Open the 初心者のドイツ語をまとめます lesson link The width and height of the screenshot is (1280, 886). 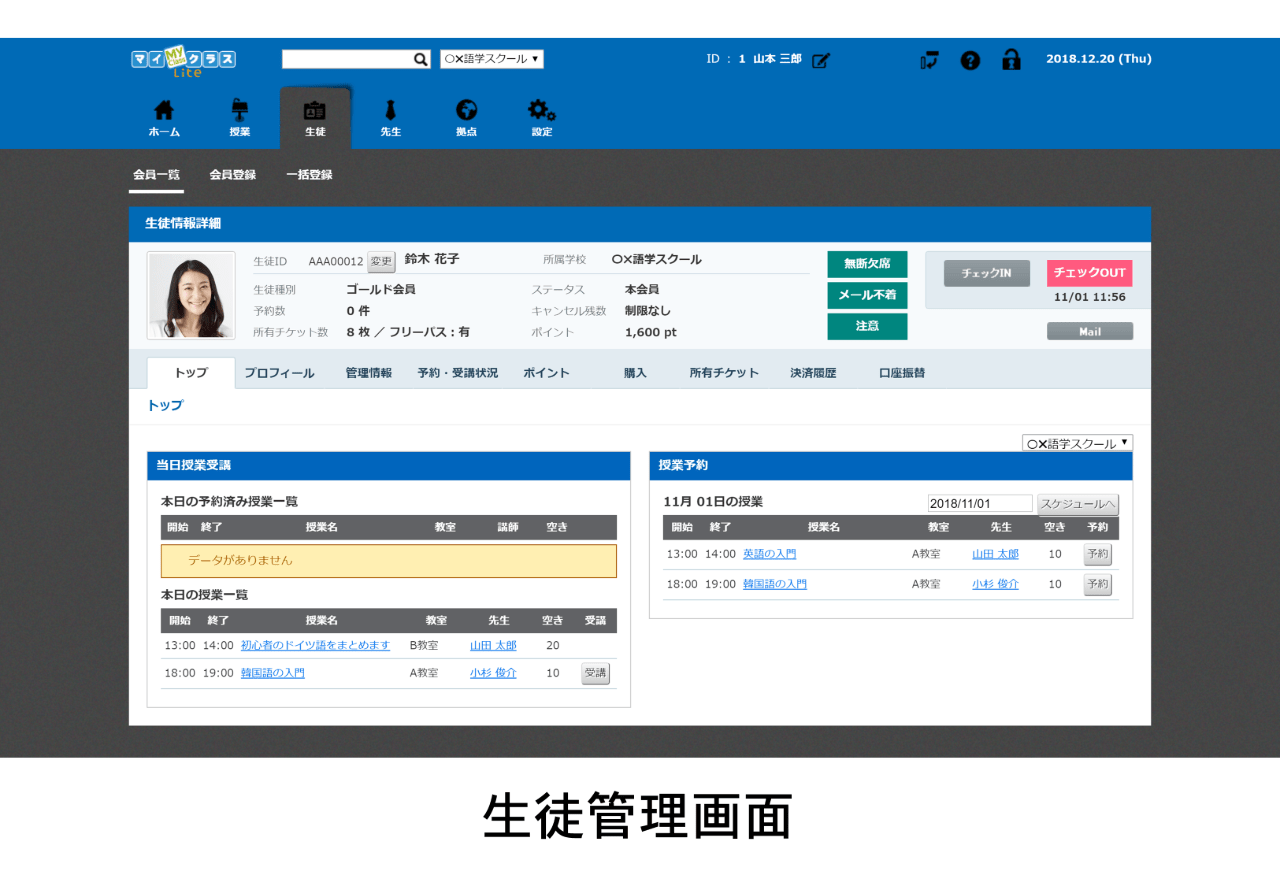coord(315,646)
